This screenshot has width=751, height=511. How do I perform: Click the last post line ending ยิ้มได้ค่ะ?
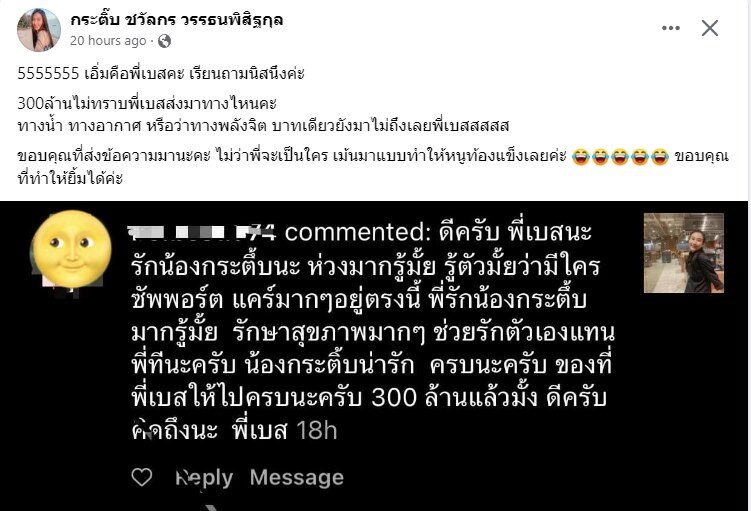point(70,179)
